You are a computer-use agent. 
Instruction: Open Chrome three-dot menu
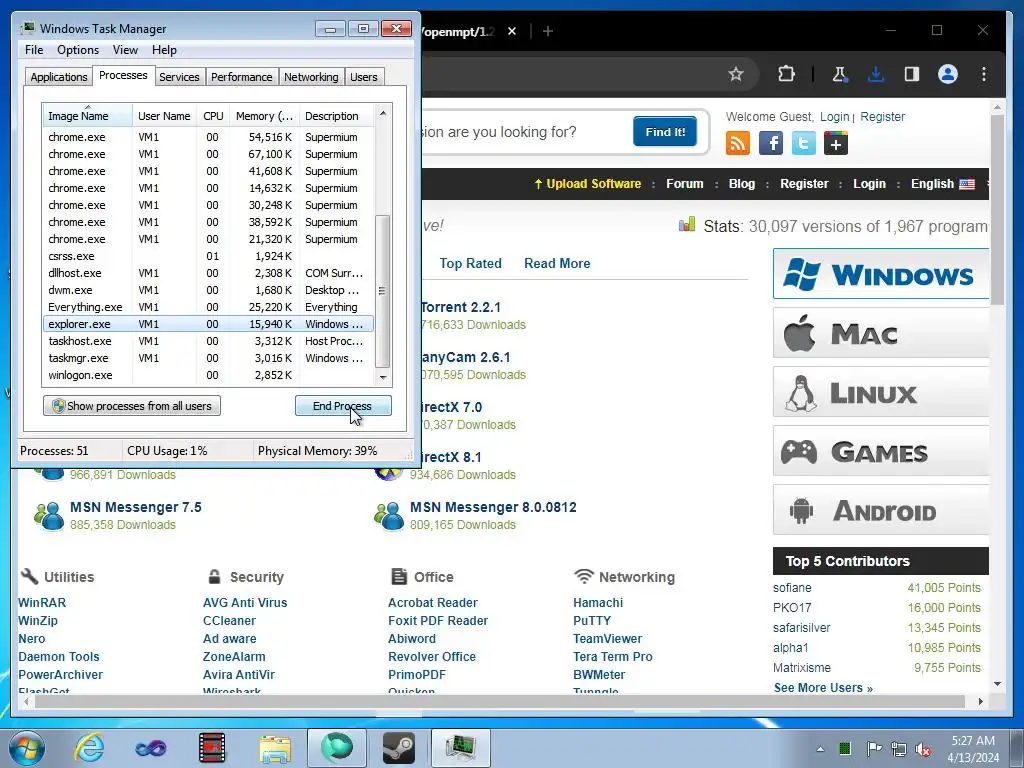pos(984,74)
